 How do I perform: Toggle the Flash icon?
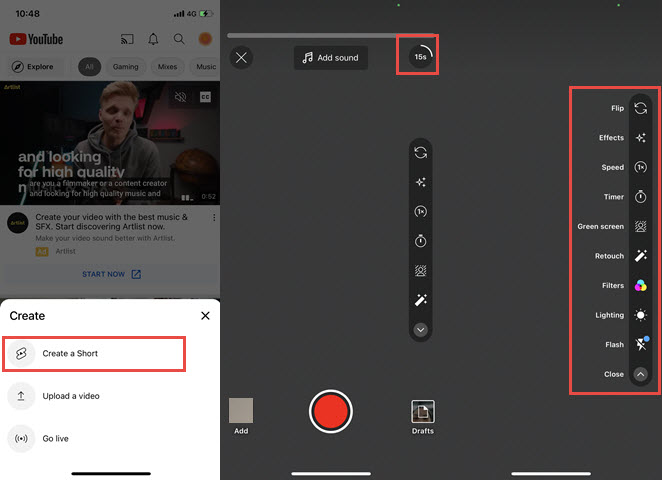click(641, 344)
